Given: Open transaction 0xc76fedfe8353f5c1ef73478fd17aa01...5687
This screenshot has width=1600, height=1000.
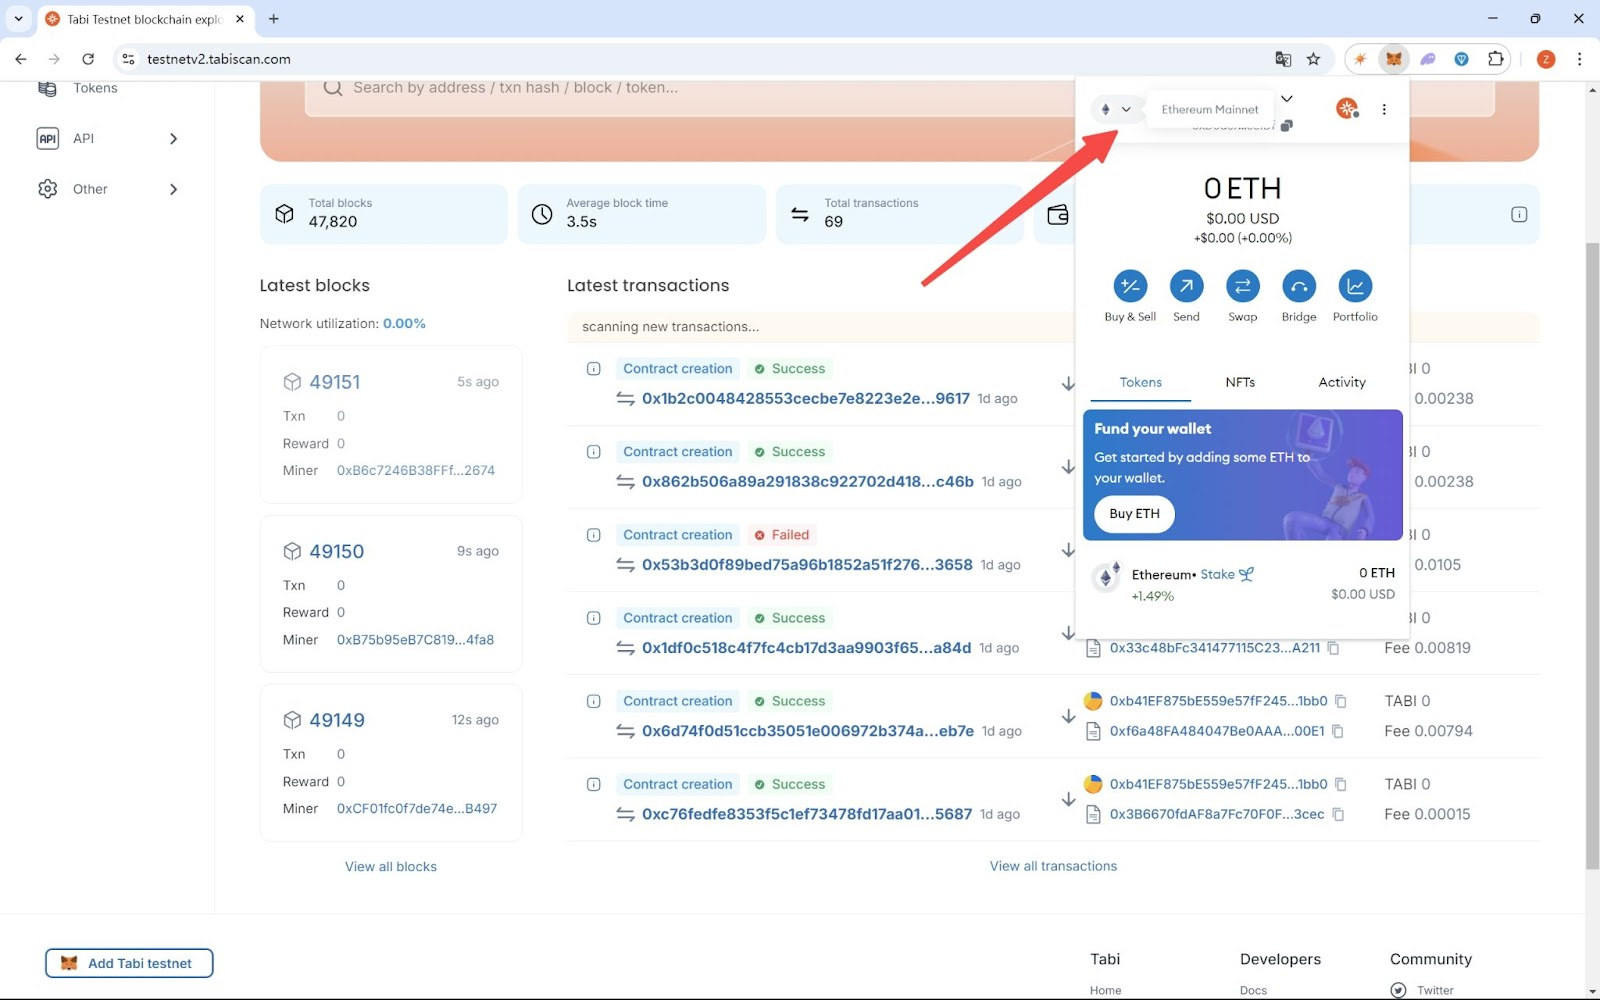Looking at the screenshot, I should click(807, 814).
